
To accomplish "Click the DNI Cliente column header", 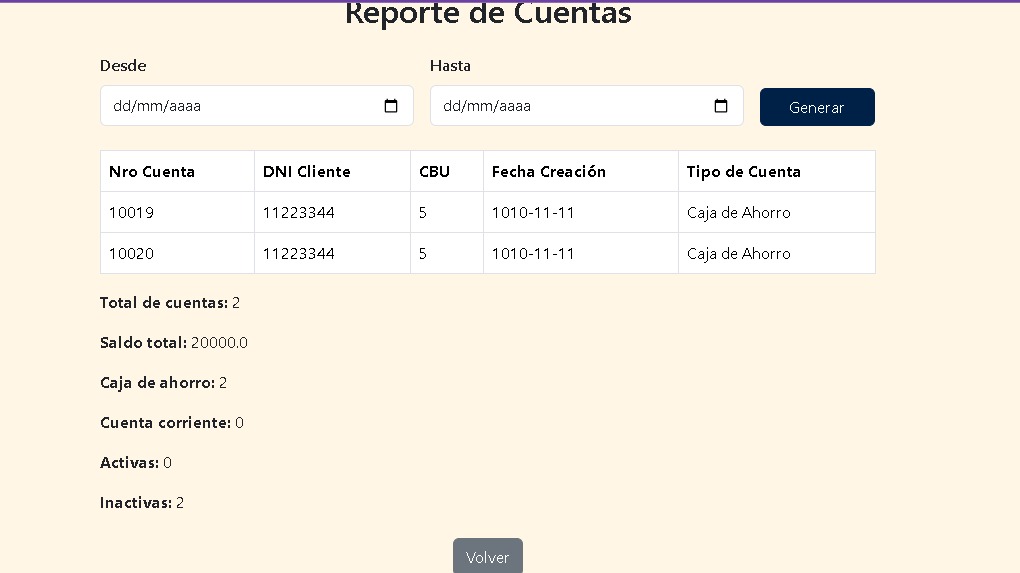I will (306, 172).
